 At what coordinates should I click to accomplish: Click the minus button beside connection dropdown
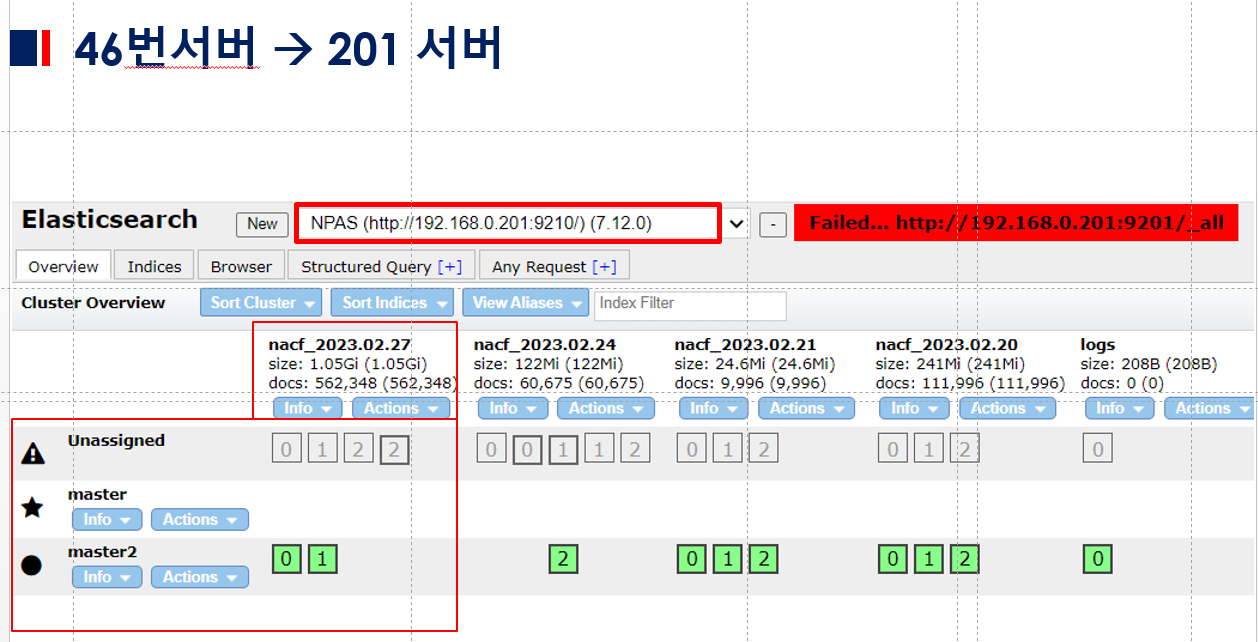click(773, 224)
